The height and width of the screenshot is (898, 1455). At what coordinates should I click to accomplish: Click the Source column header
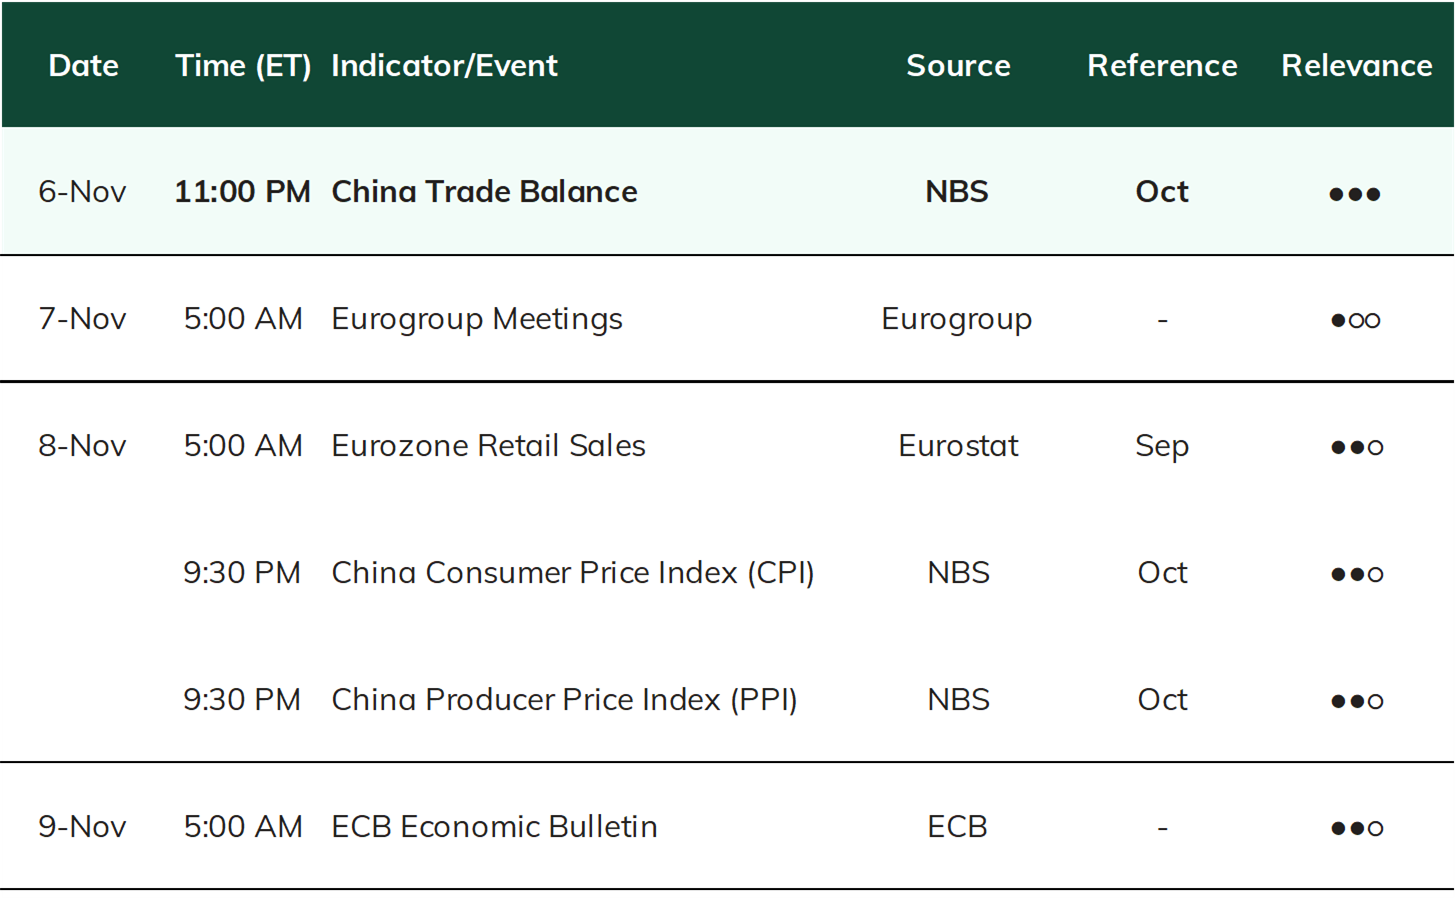(x=958, y=65)
